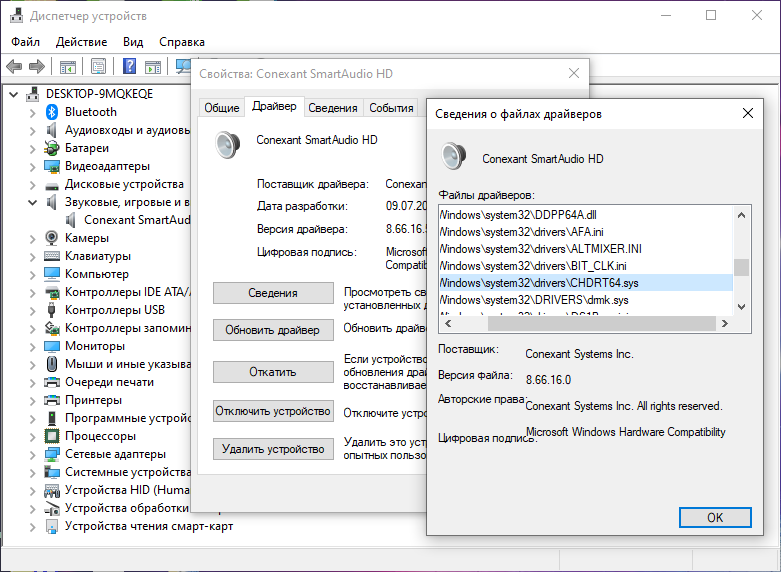The image size is (781, 572).
Task: Open the Файл menu
Action: [25, 42]
